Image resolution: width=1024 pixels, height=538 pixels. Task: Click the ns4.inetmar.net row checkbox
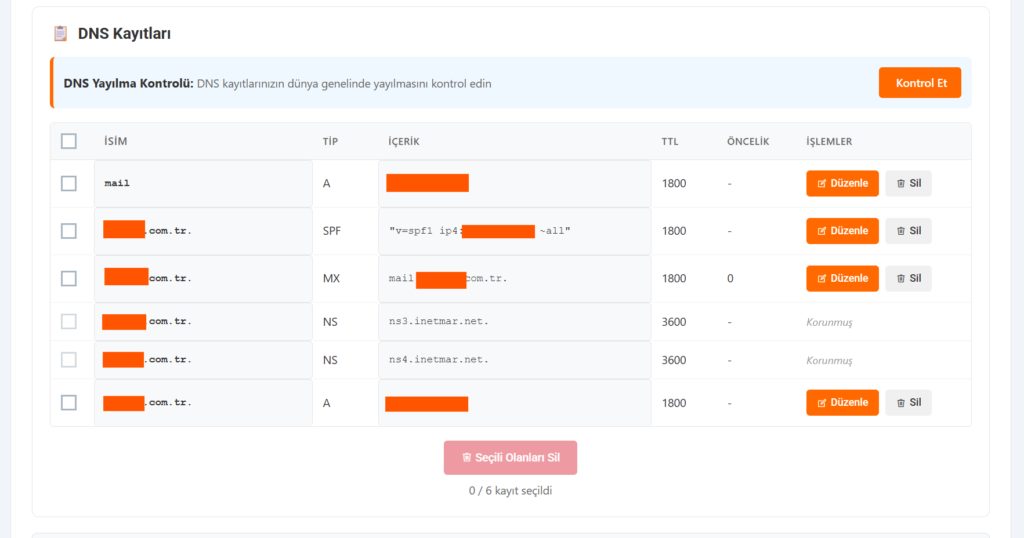click(69, 360)
